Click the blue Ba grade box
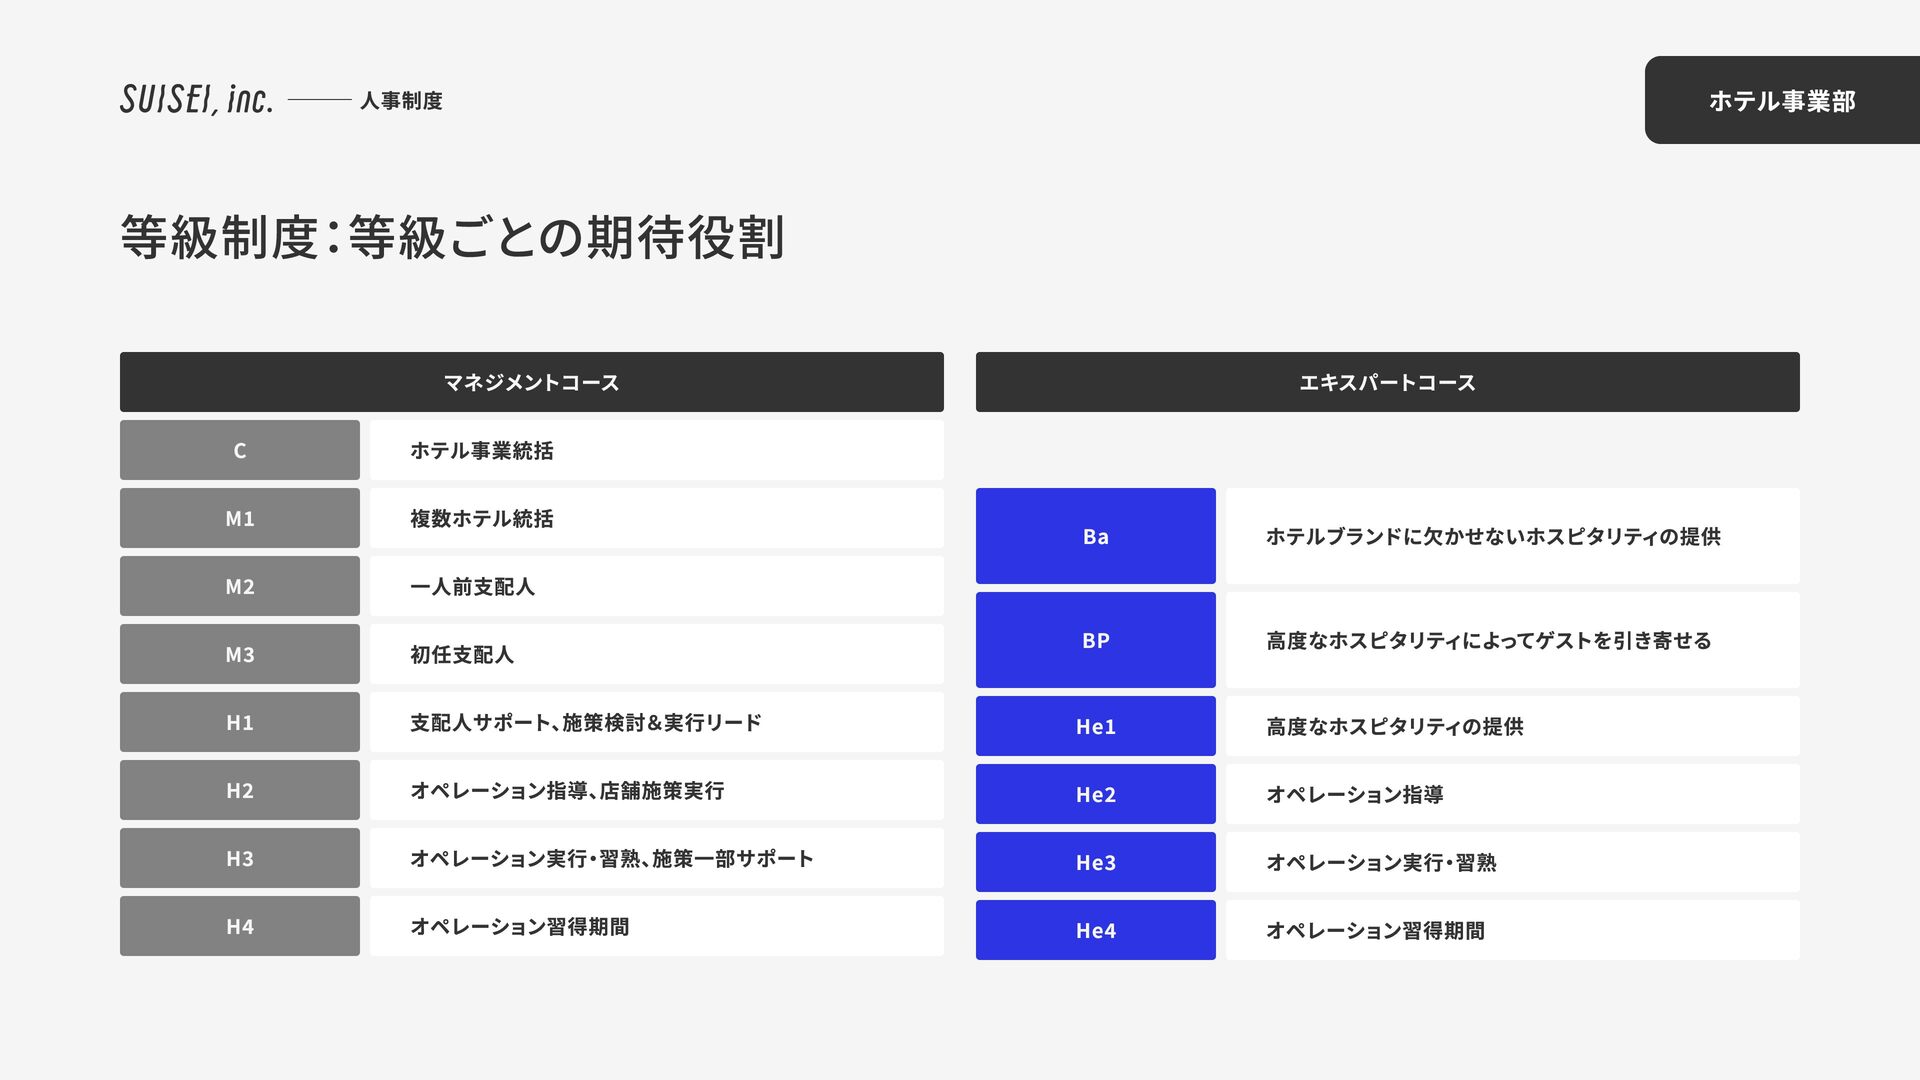This screenshot has height=1080, width=1920. (x=1096, y=536)
